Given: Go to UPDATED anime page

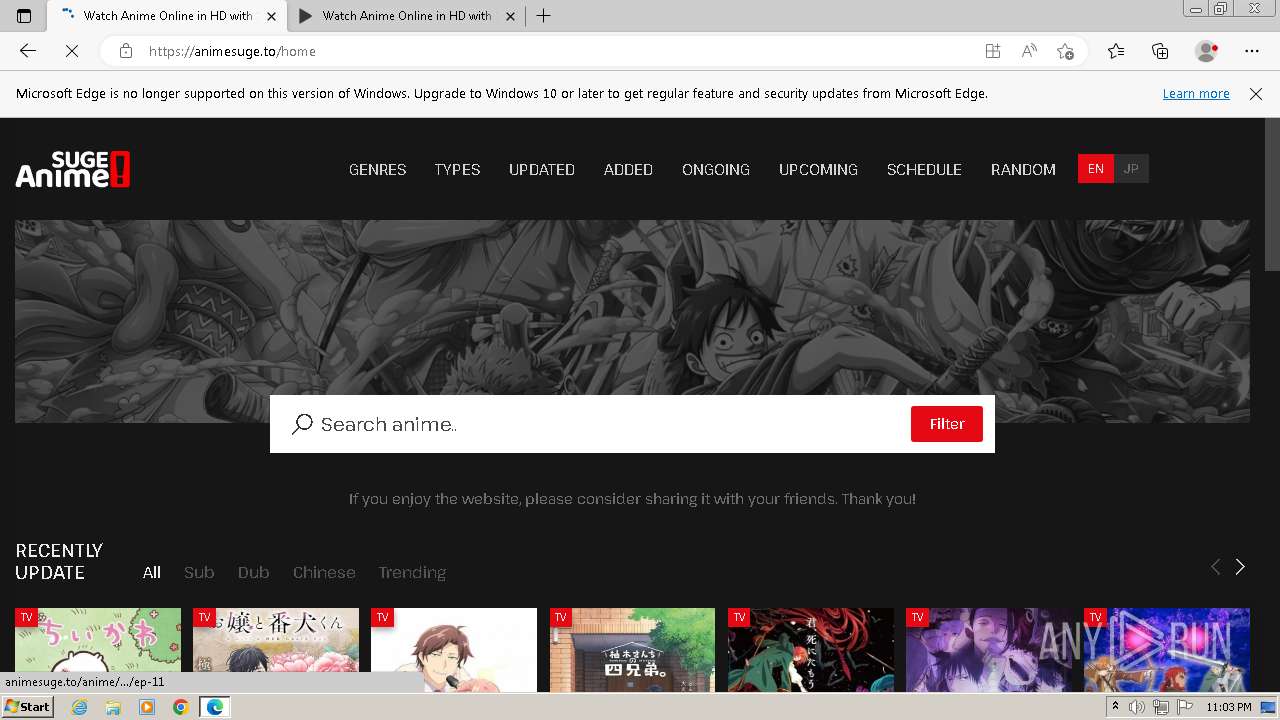Looking at the screenshot, I should click(x=541, y=170).
